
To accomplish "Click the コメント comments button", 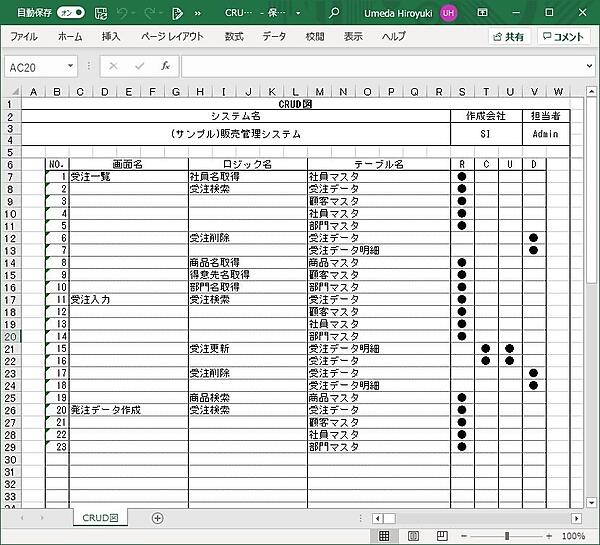I will point(563,37).
